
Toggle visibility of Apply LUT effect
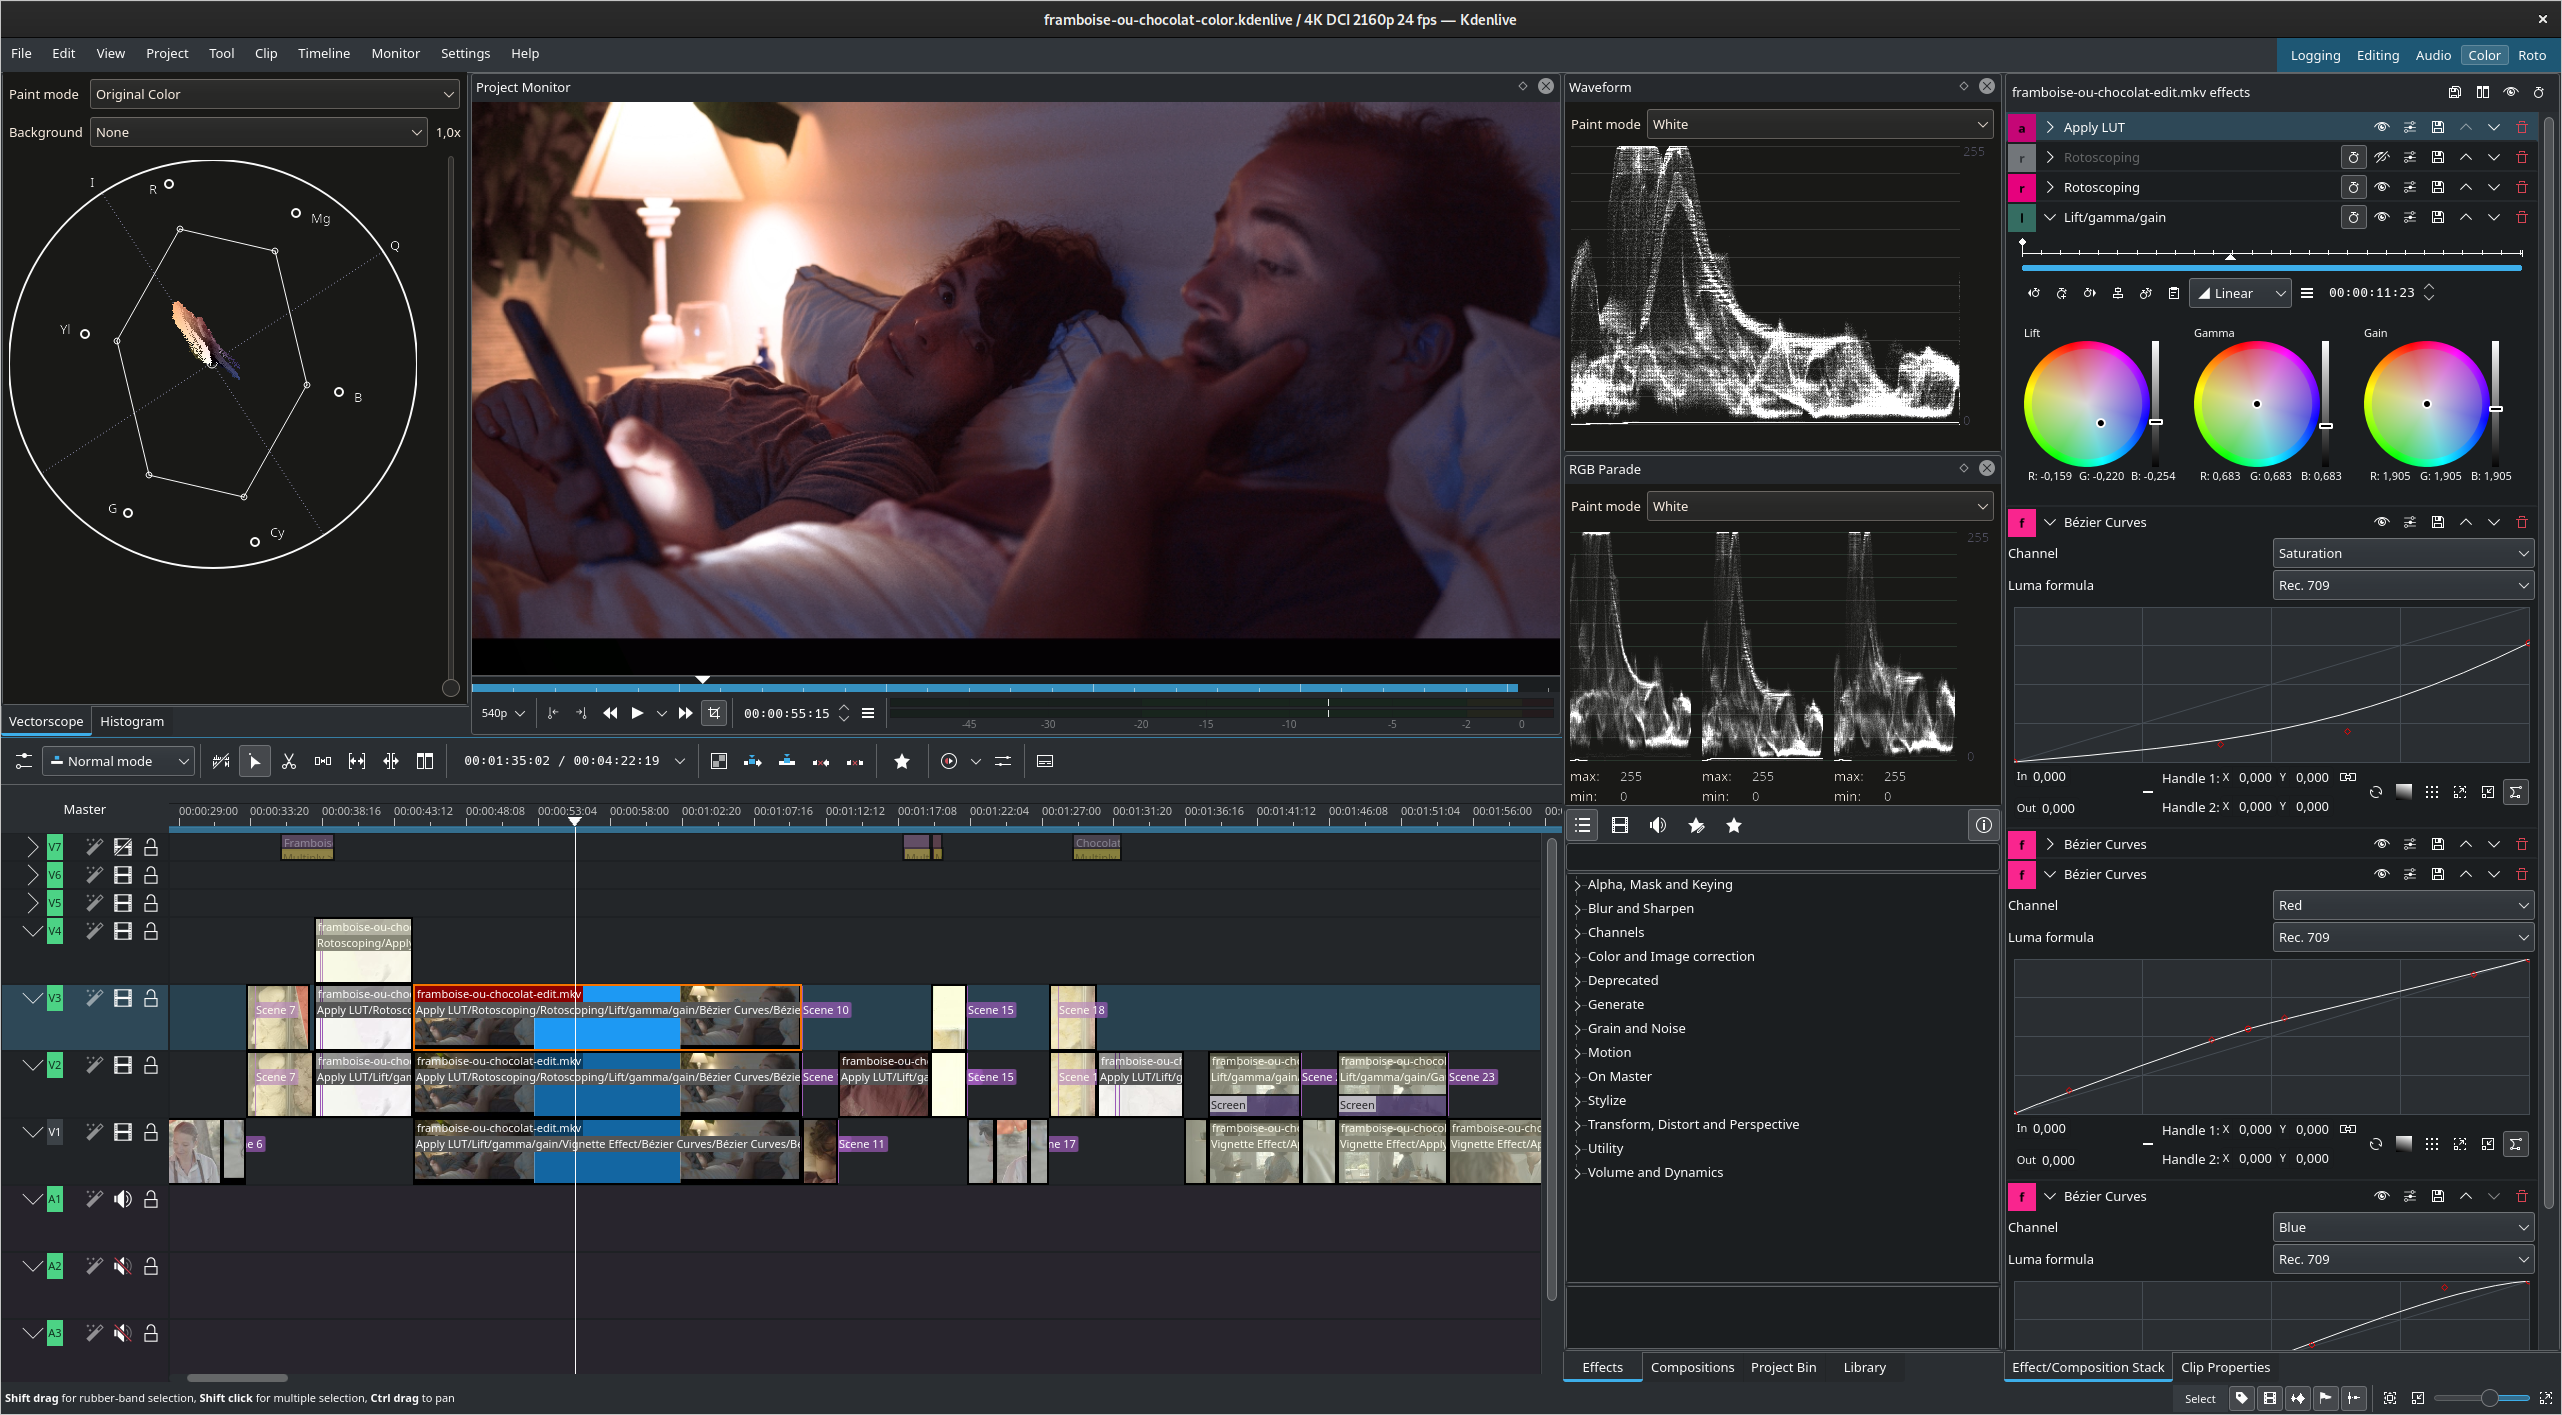click(x=2379, y=125)
